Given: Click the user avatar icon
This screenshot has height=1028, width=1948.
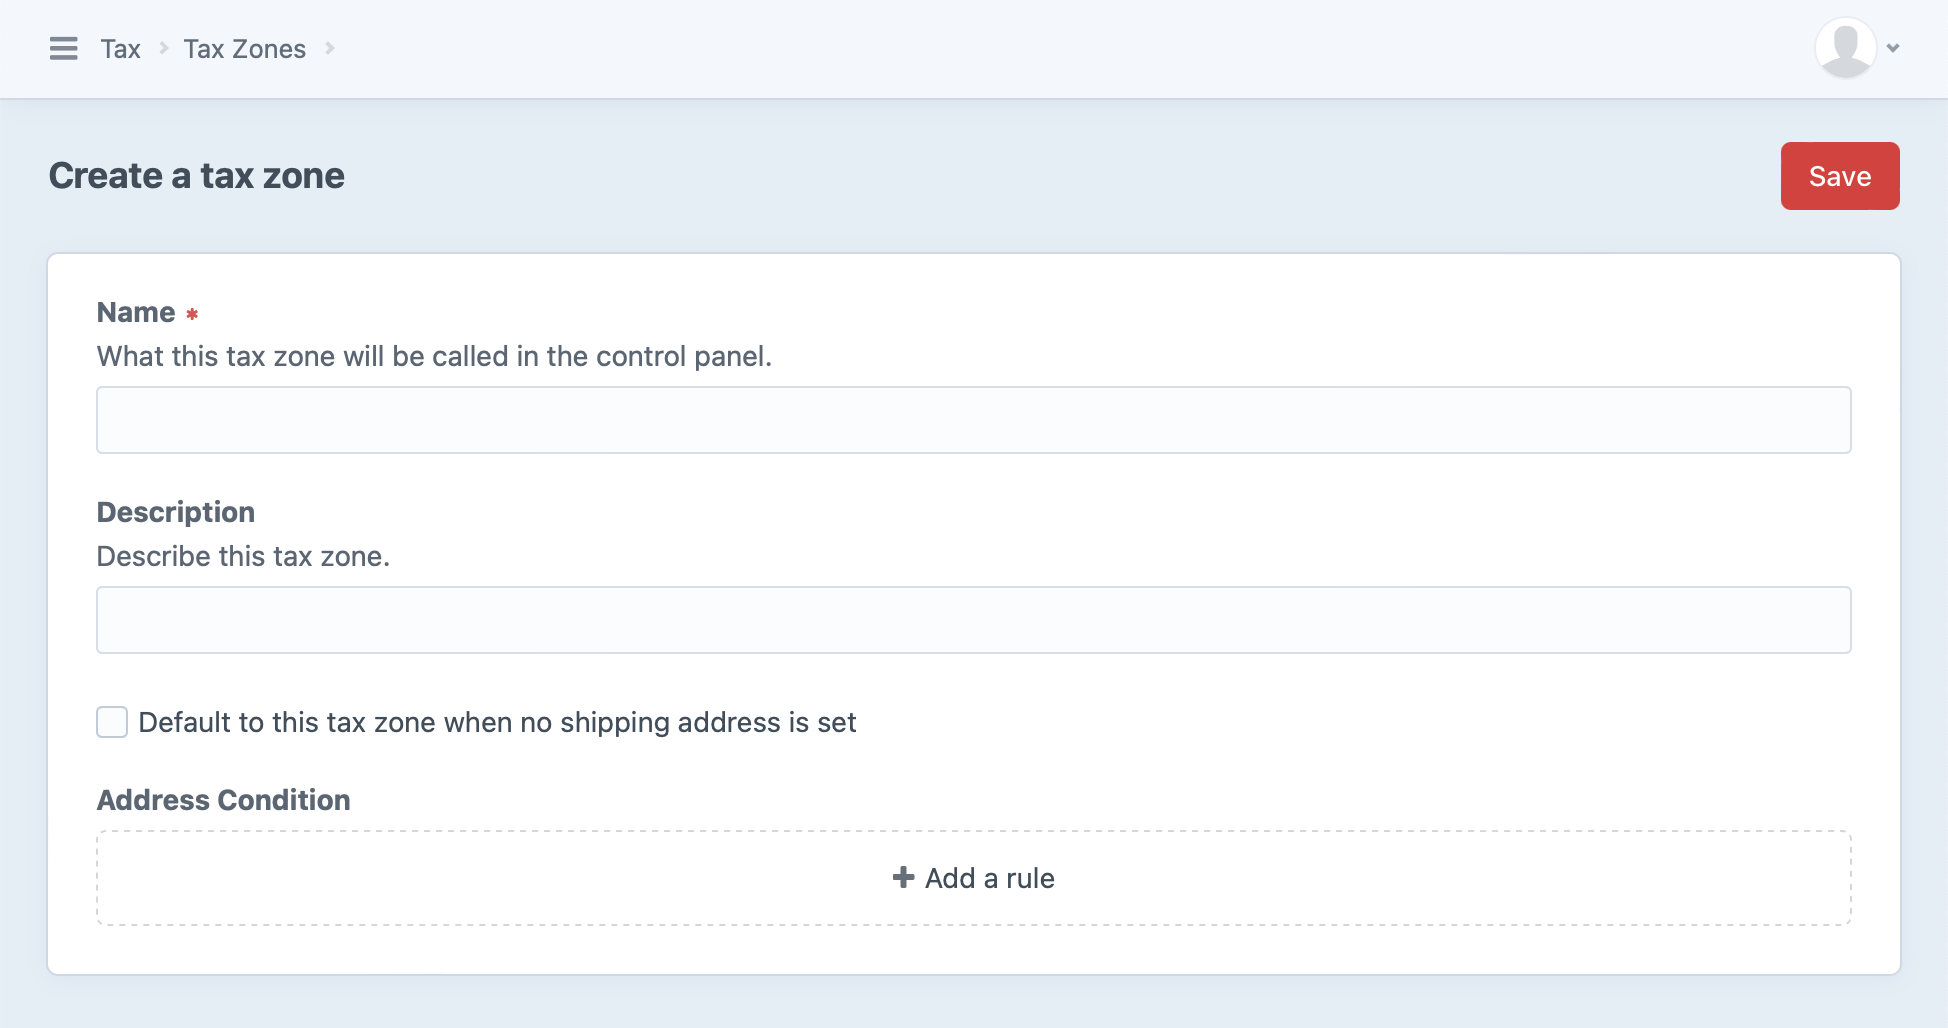Looking at the screenshot, I should 1844,47.
